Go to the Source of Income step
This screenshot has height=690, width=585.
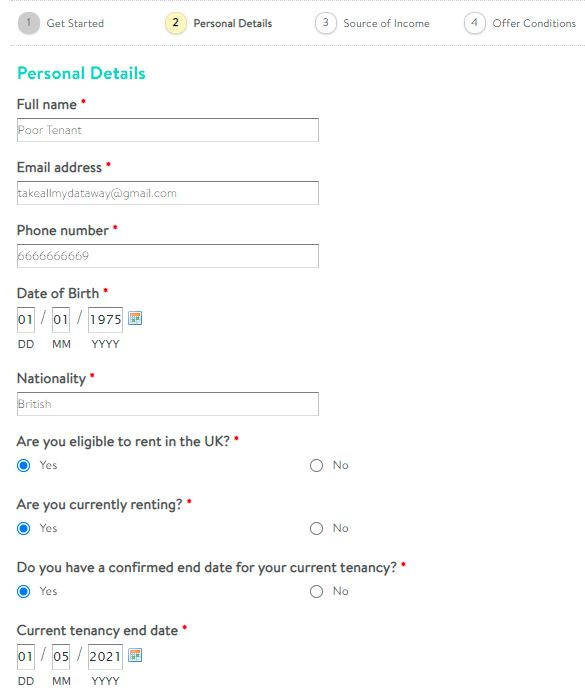(386, 23)
